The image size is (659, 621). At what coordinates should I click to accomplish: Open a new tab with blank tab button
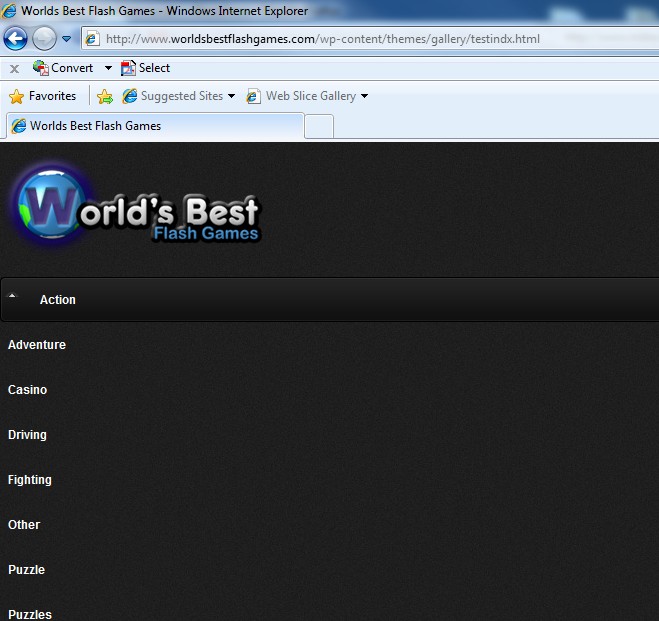coord(318,126)
